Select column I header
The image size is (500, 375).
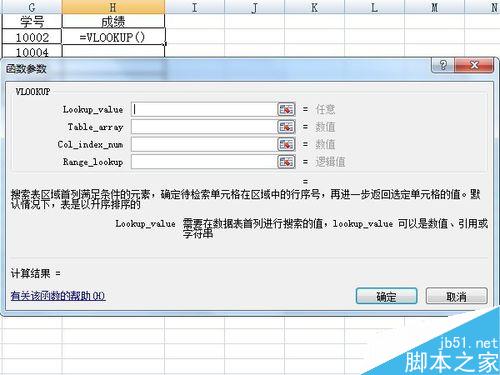tap(195, 7)
